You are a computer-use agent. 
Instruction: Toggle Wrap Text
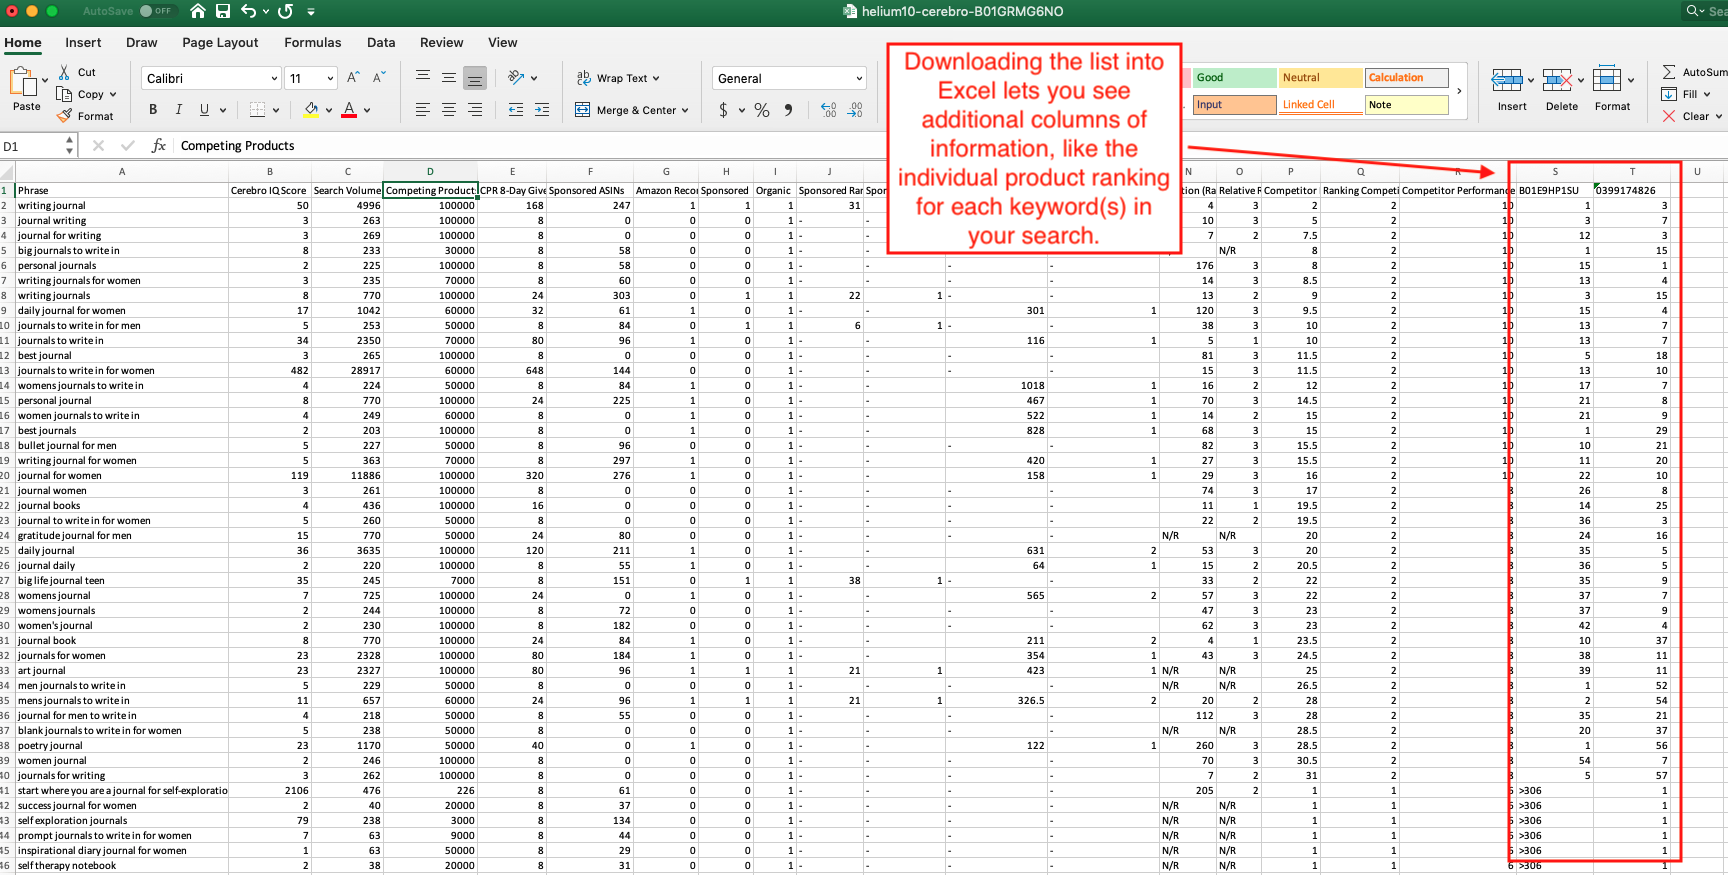[x=618, y=78]
